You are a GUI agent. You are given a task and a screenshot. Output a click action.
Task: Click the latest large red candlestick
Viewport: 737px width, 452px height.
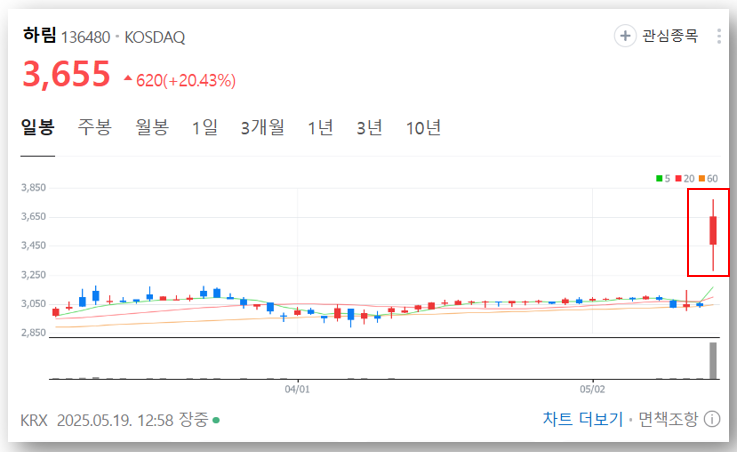713,230
